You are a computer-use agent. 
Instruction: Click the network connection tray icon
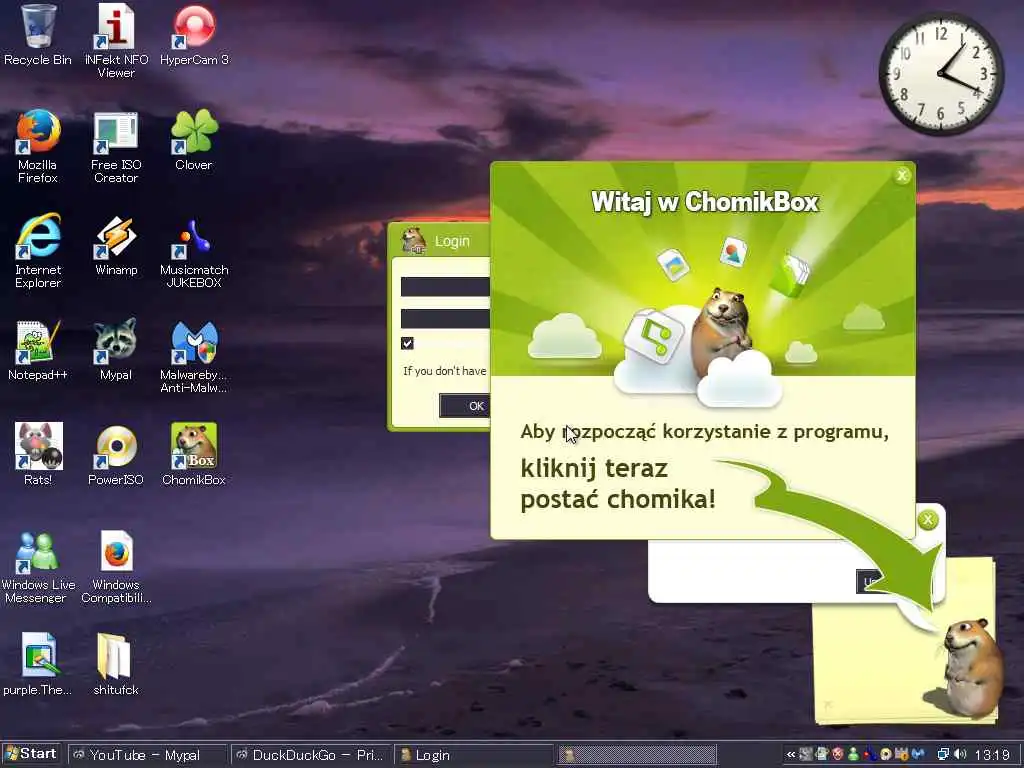coord(943,754)
